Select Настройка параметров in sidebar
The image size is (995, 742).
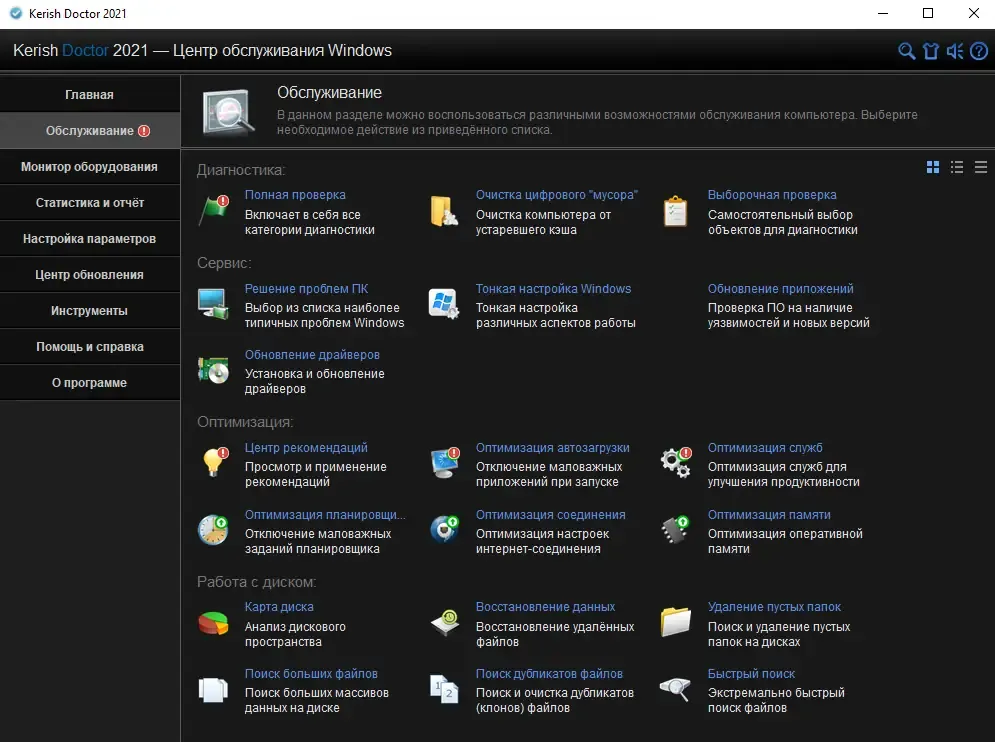(x=89, y=239)
